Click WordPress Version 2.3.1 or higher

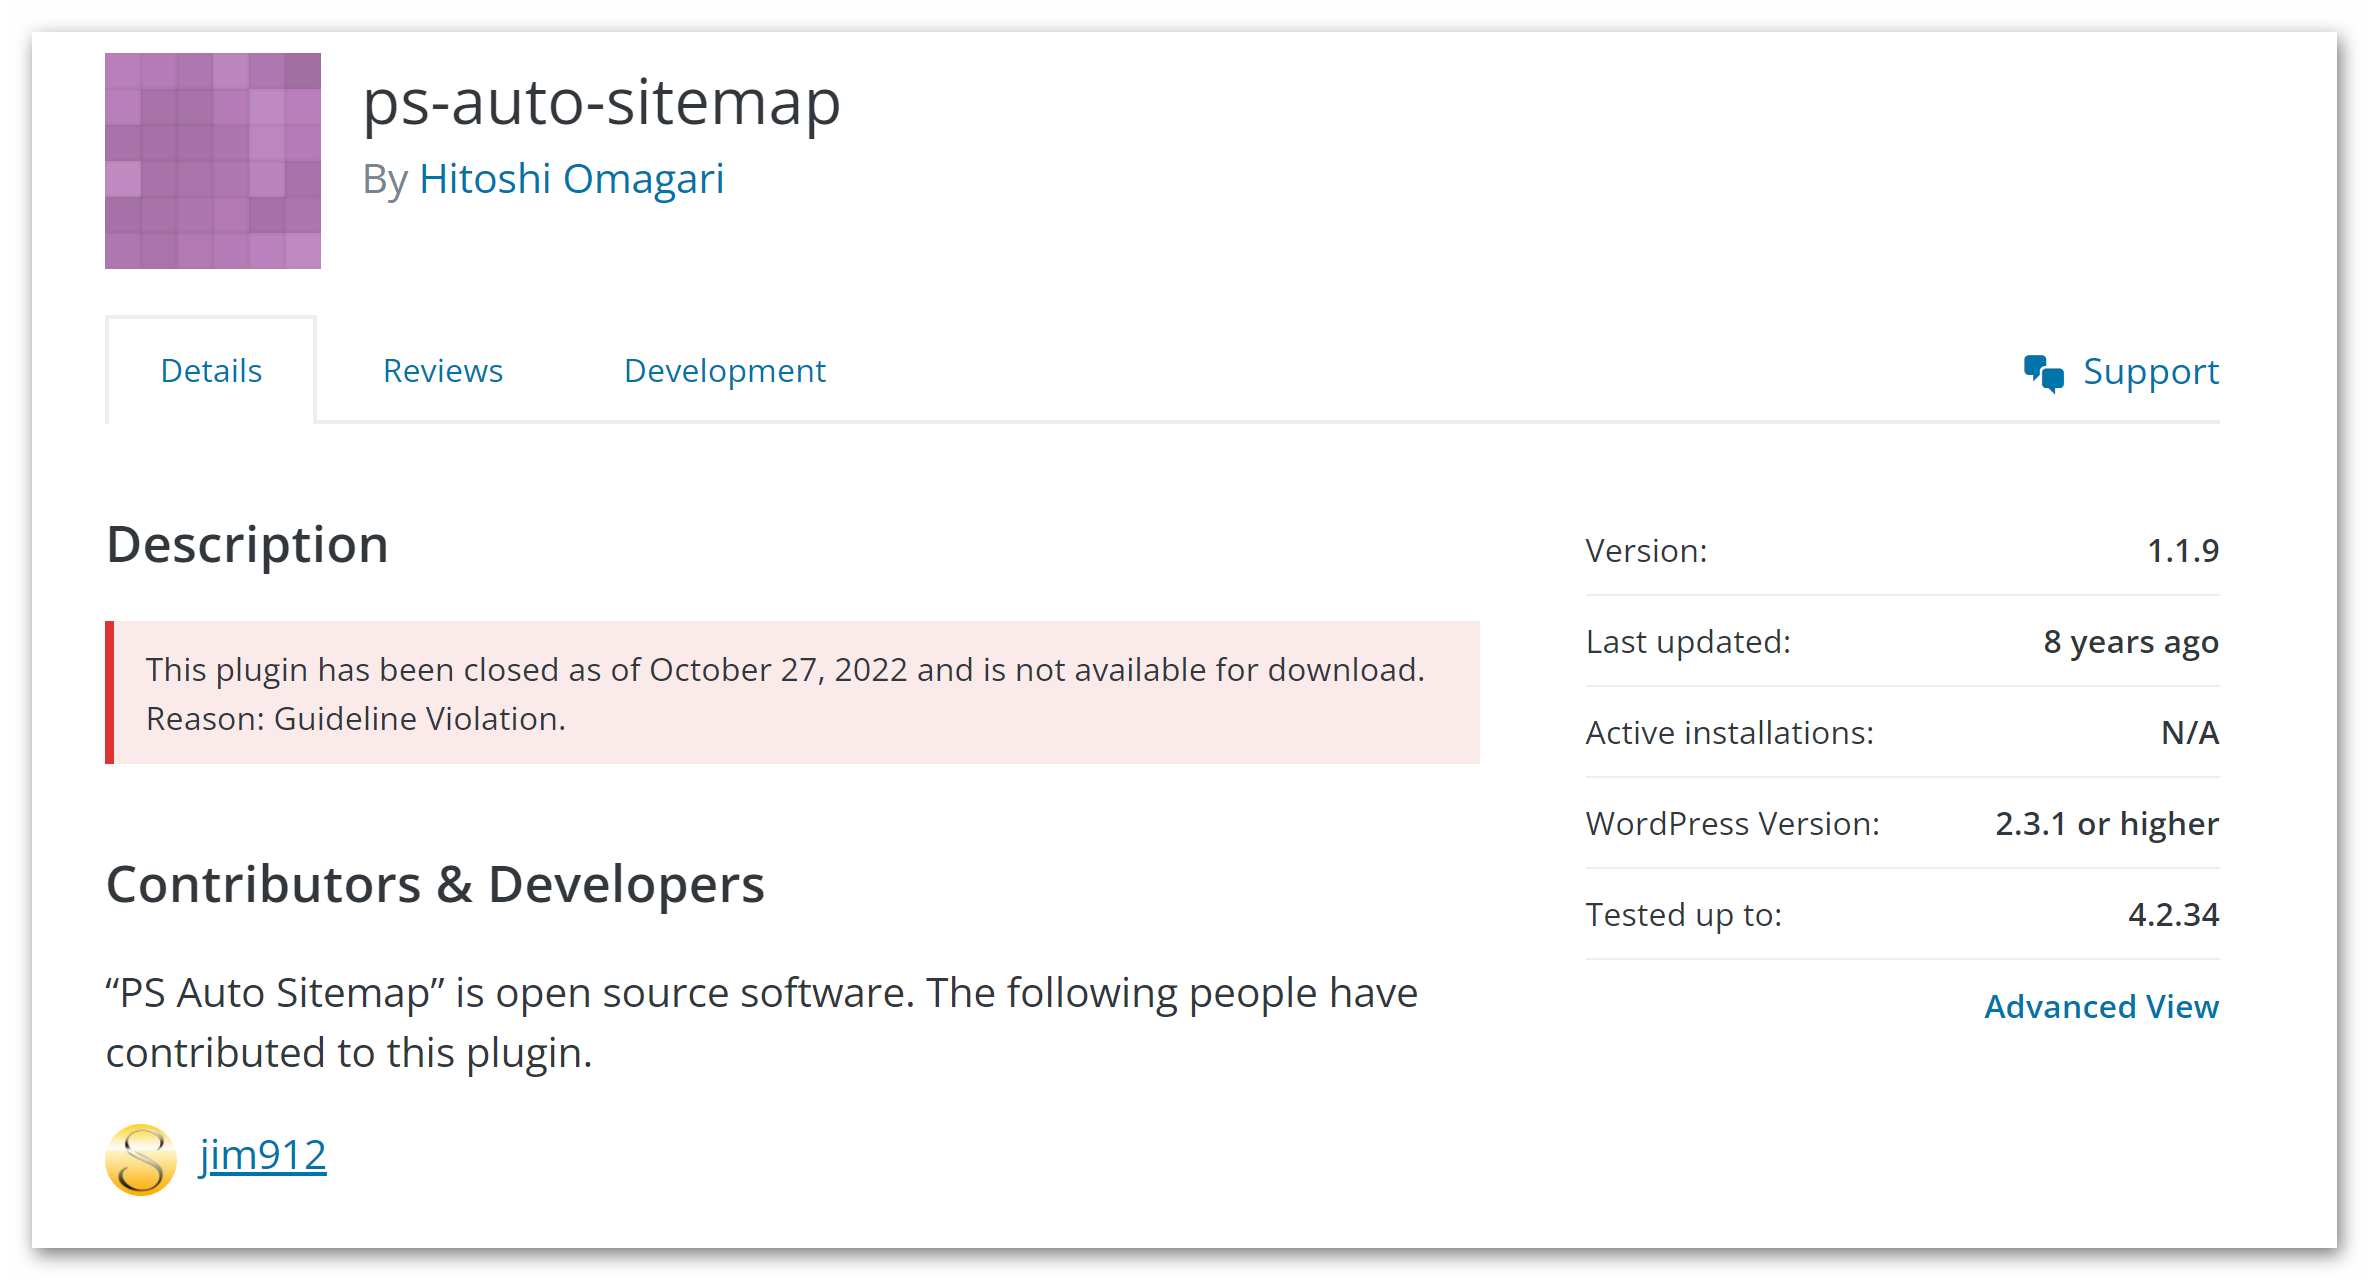point(2106,824)
